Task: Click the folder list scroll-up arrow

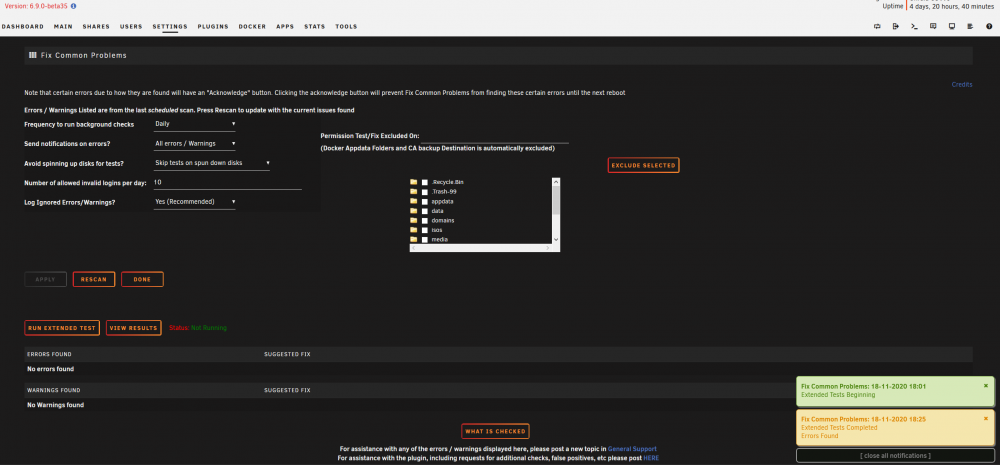Action: (555, 181)
